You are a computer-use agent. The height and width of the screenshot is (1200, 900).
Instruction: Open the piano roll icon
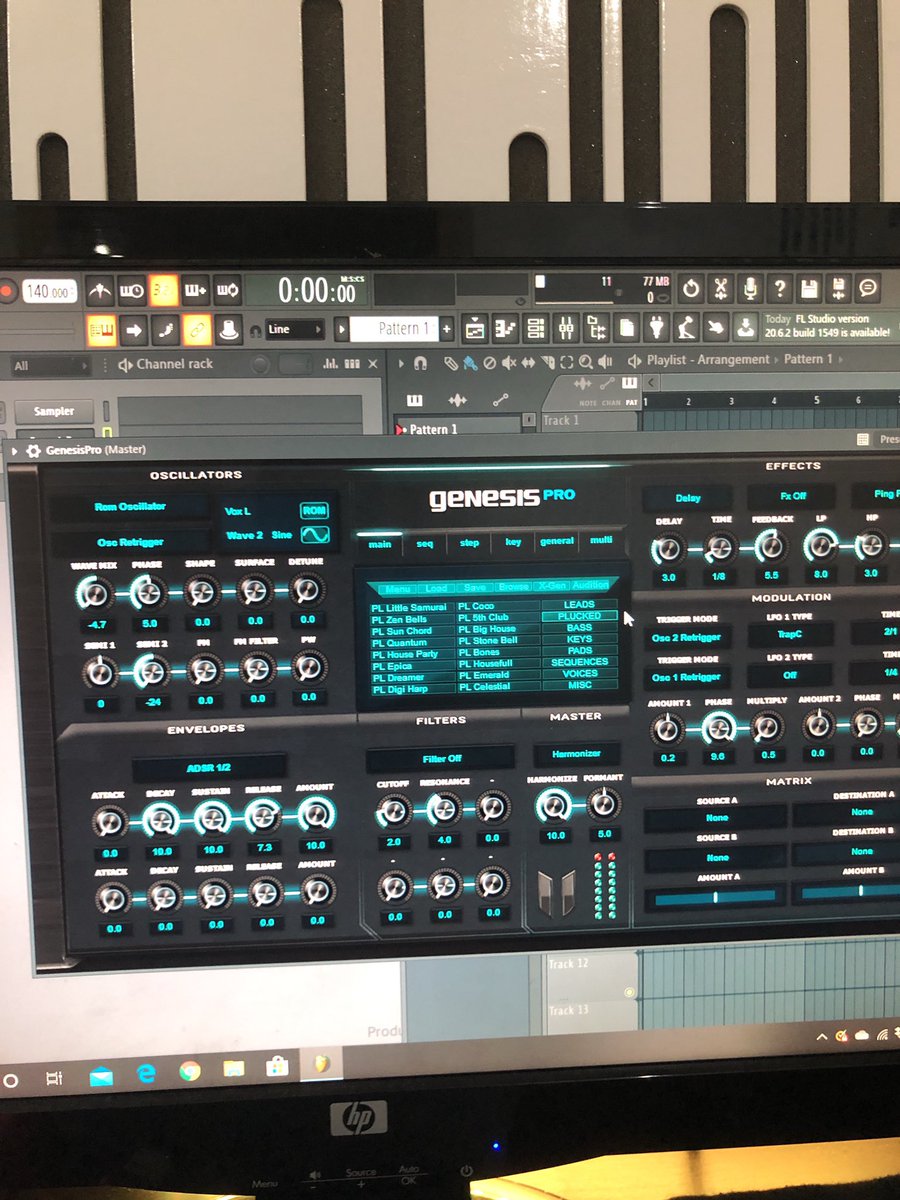(506, 327)
